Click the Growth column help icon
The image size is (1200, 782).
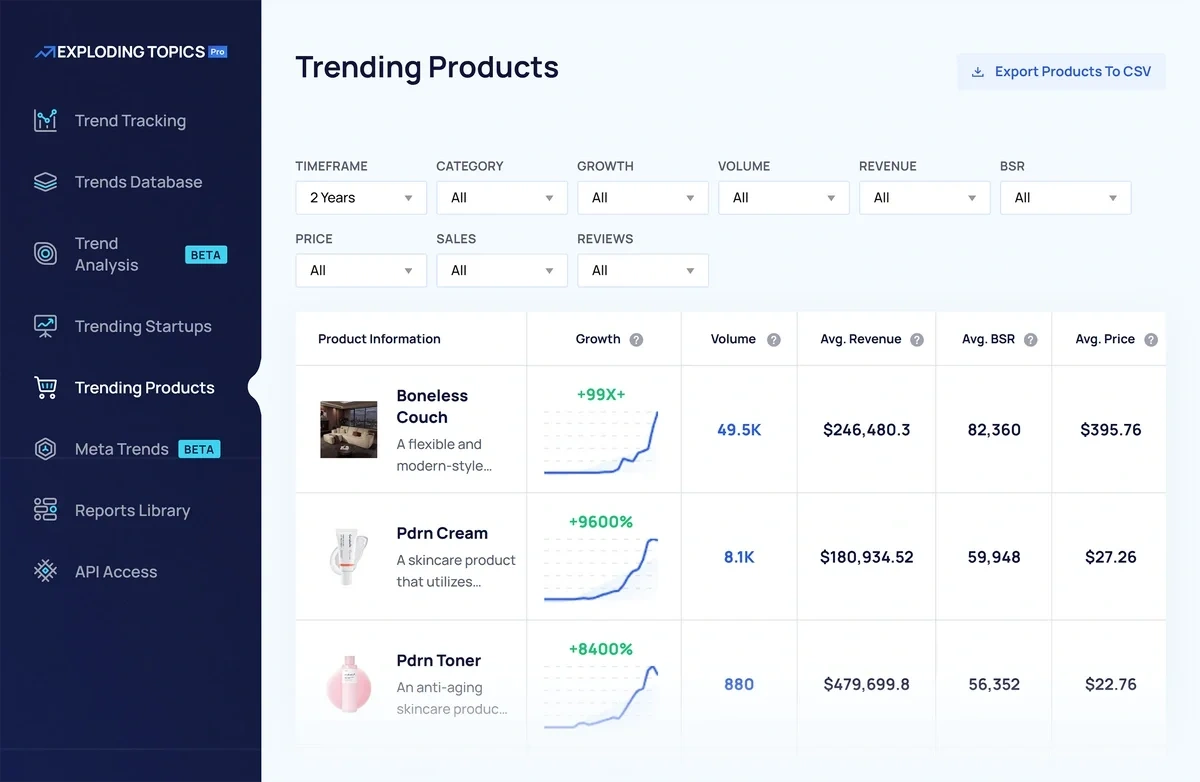[x=638, y=339]
